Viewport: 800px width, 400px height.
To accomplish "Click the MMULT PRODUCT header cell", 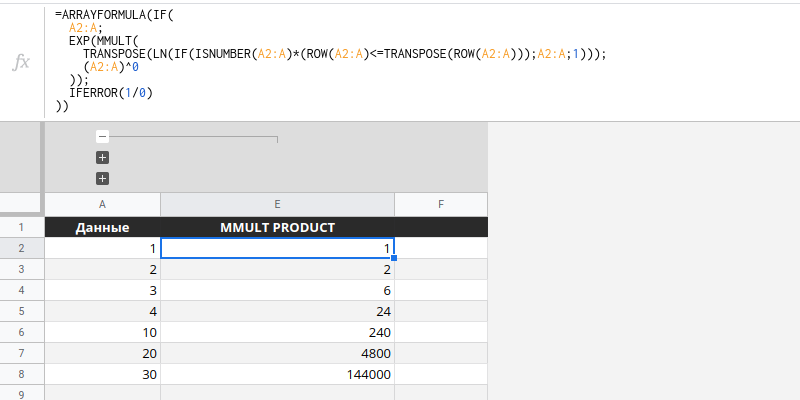I will tap(277, 227).
